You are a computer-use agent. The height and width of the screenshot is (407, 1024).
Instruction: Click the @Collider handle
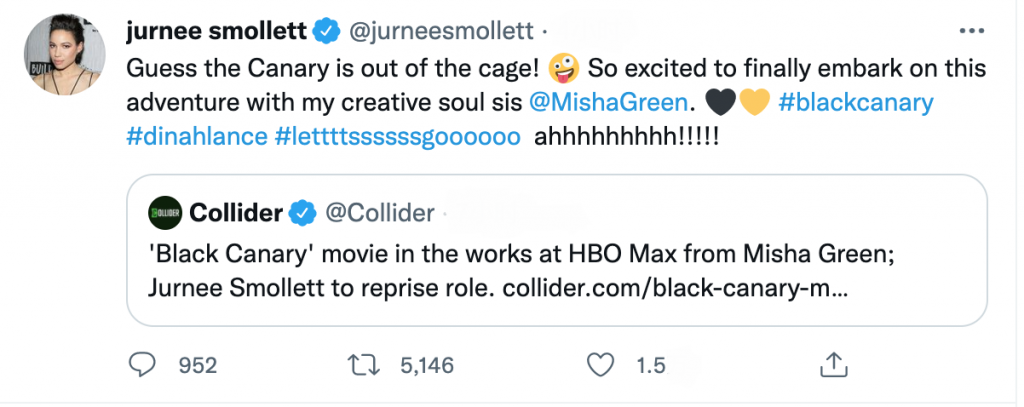click(380, 212)
